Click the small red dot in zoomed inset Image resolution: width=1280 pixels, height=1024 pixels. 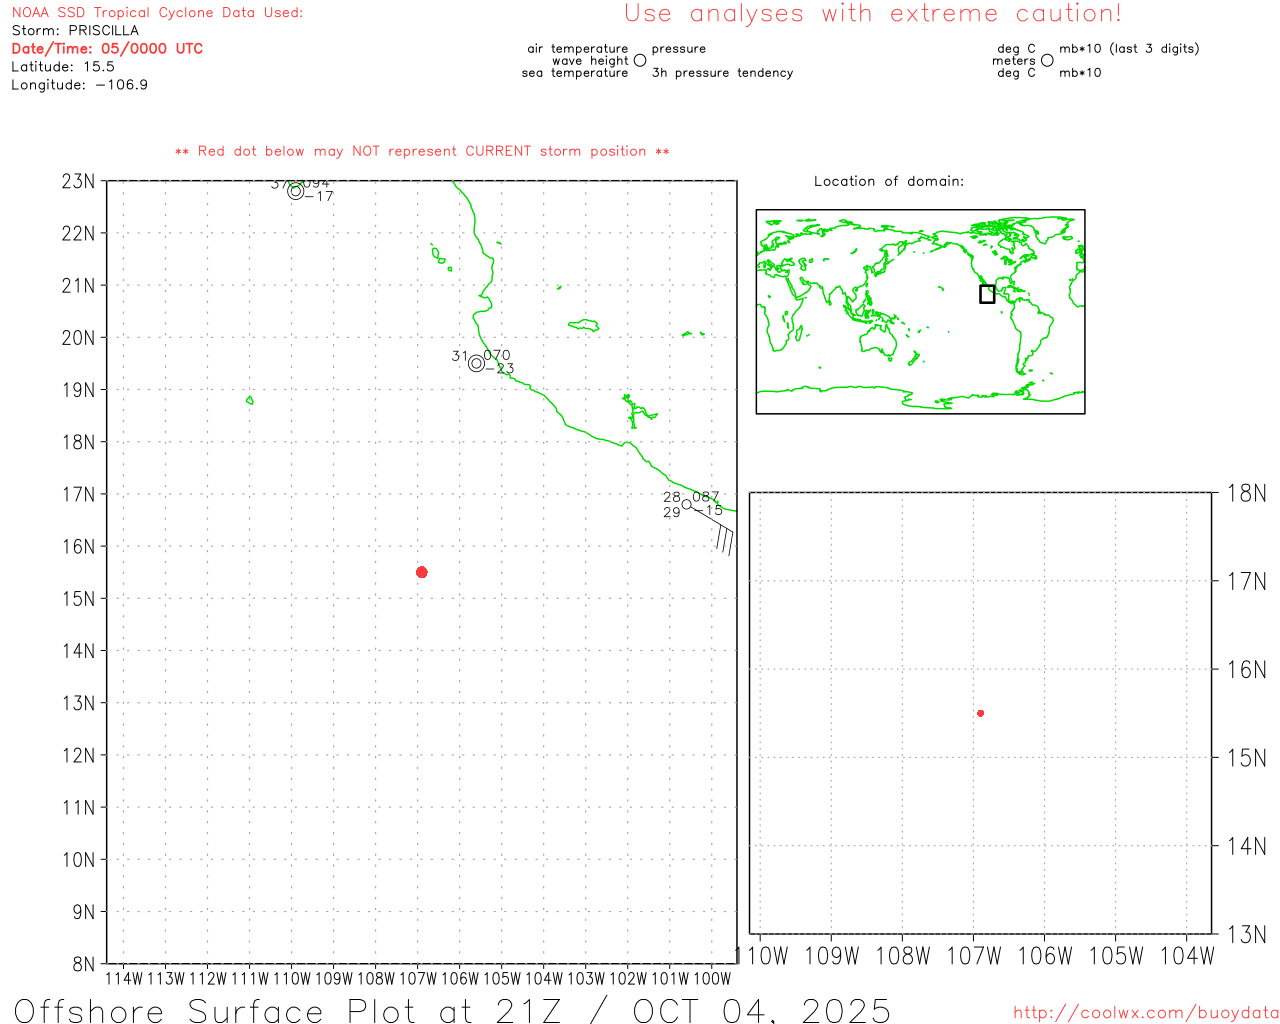point(980,713)
